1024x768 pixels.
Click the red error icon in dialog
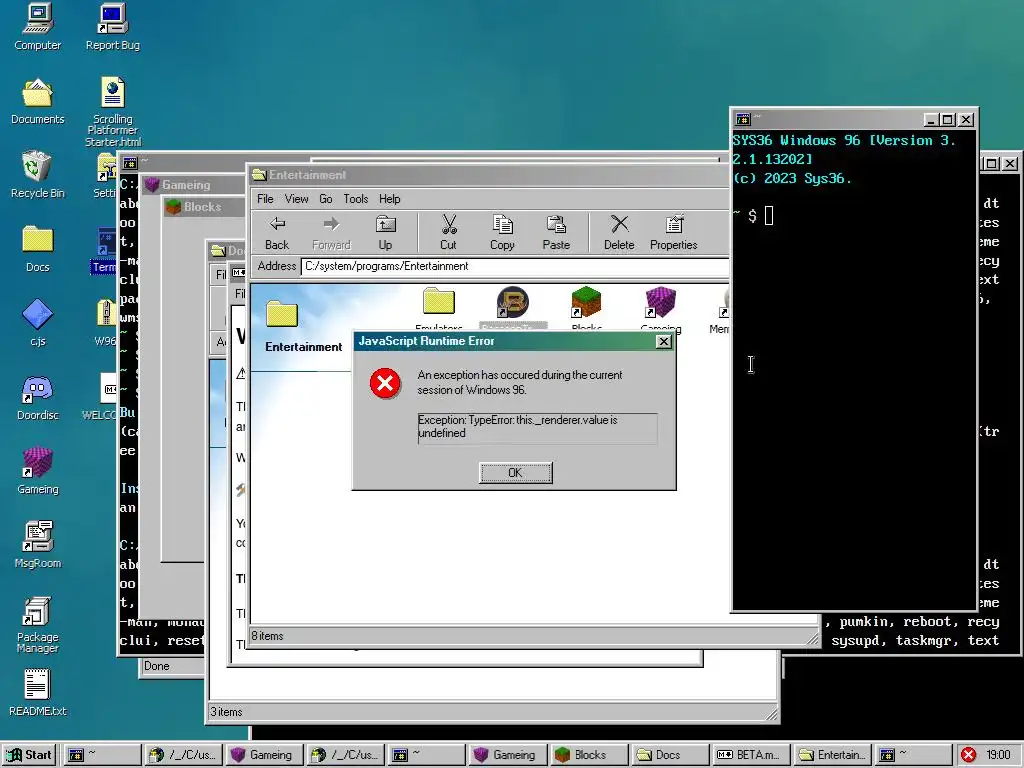tap(385, 383)
